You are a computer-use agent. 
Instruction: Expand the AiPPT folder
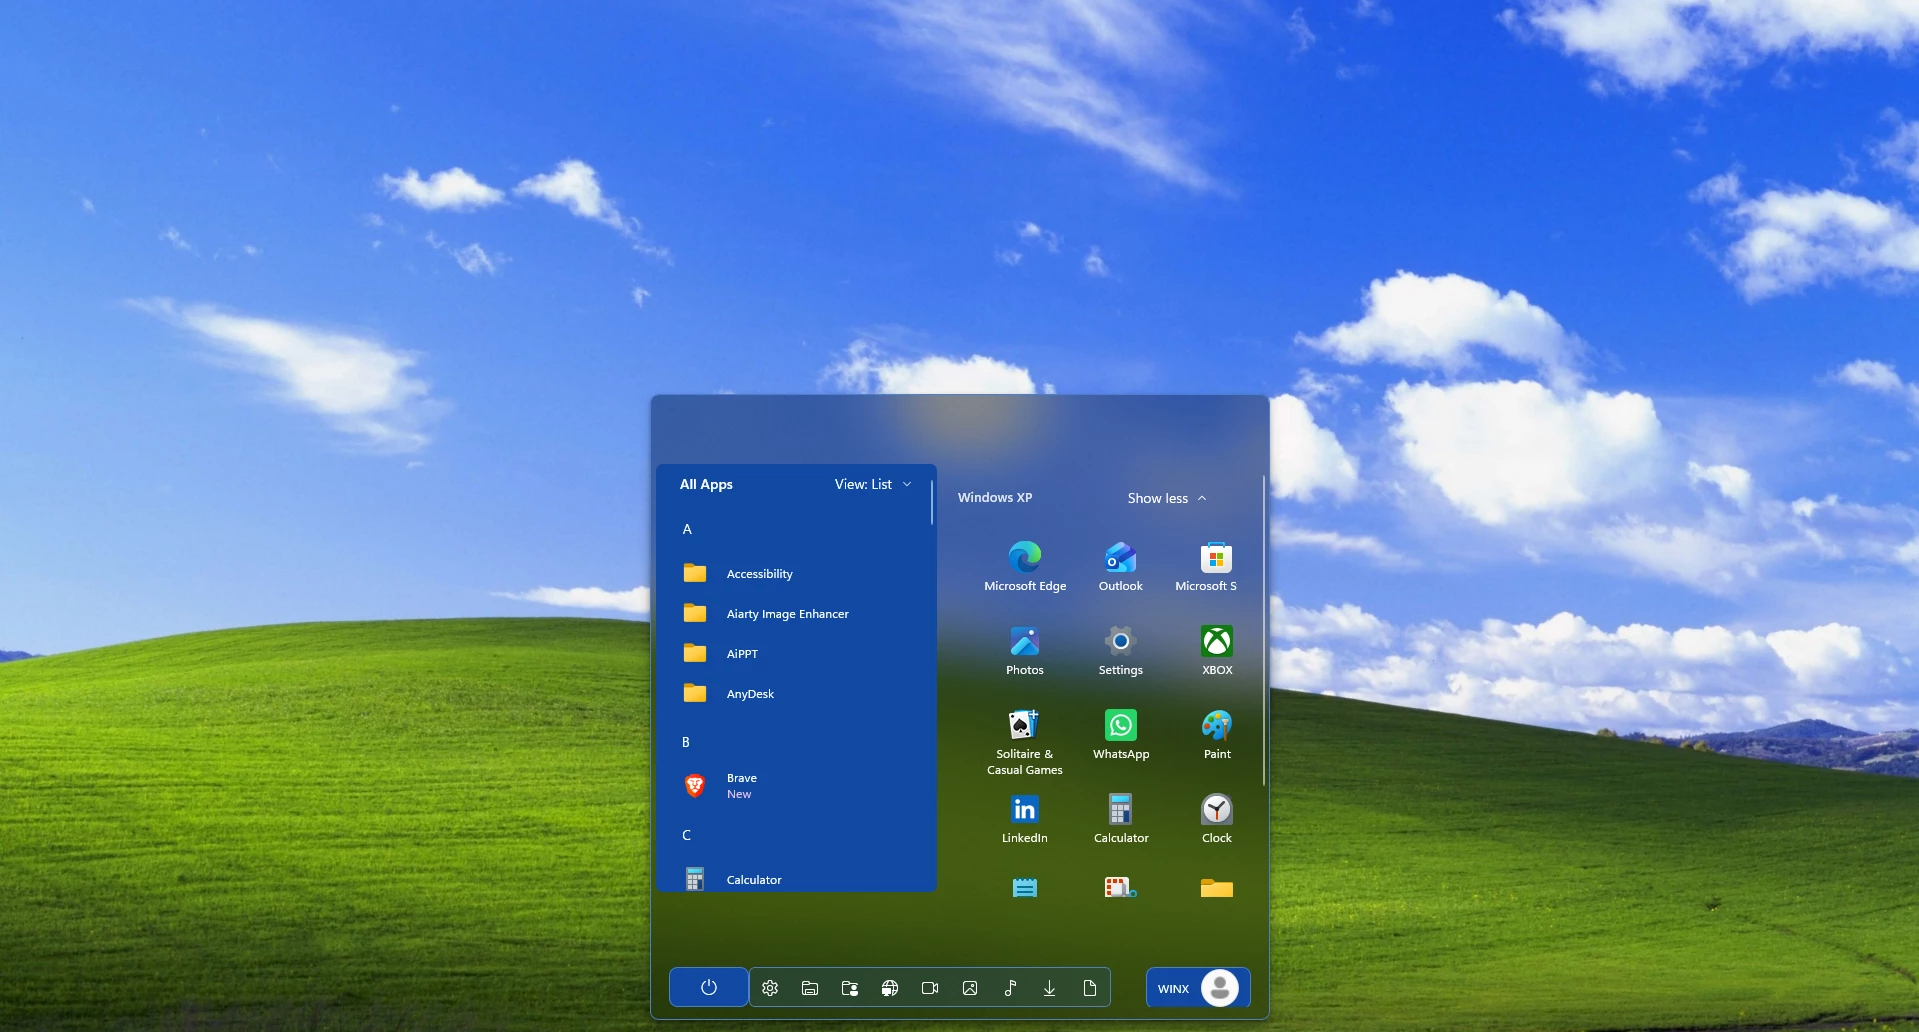click(x=796, y=654)
